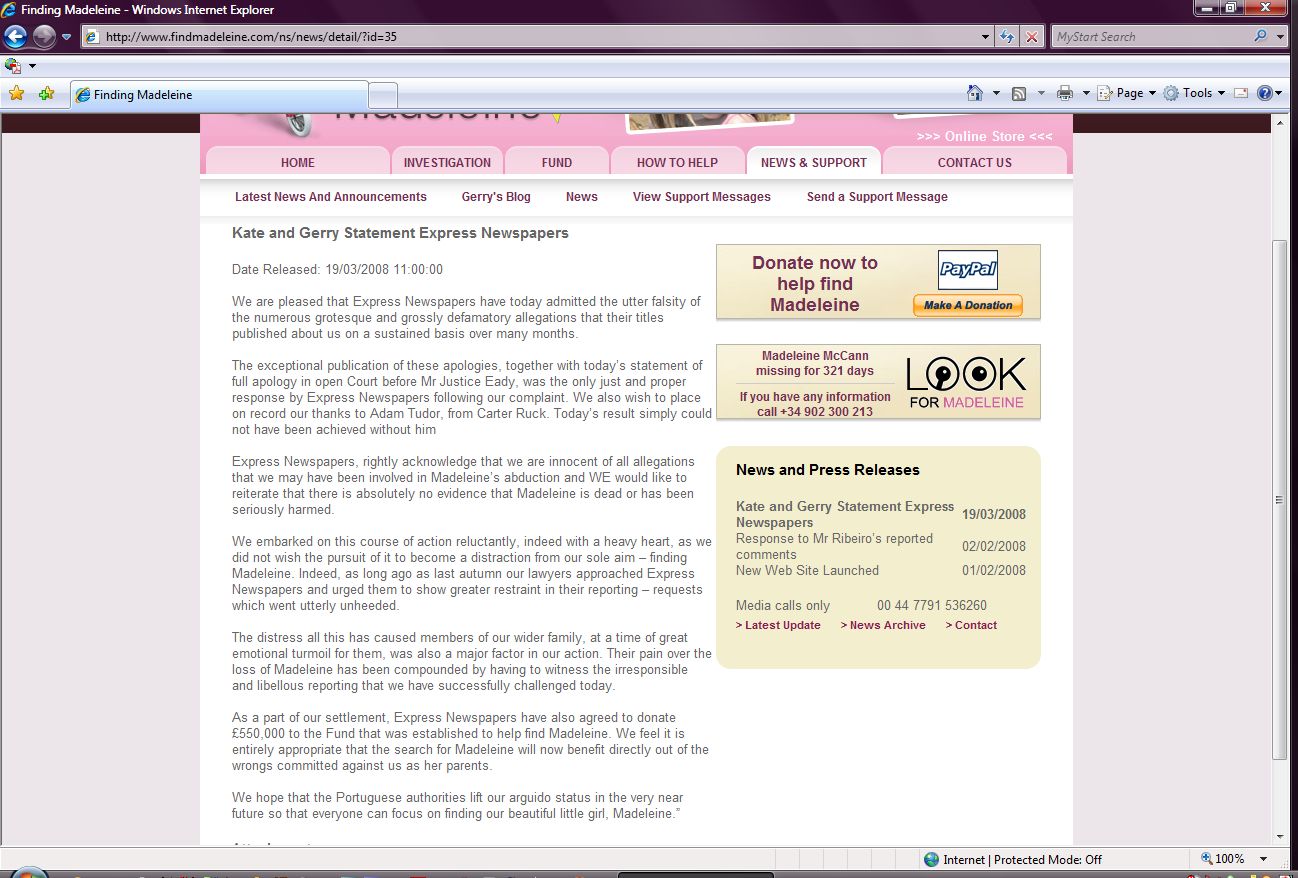Click in the MyStart Search input field
The height and width of the screenshot is (878, 1298).
click(x=1150, y=37)
